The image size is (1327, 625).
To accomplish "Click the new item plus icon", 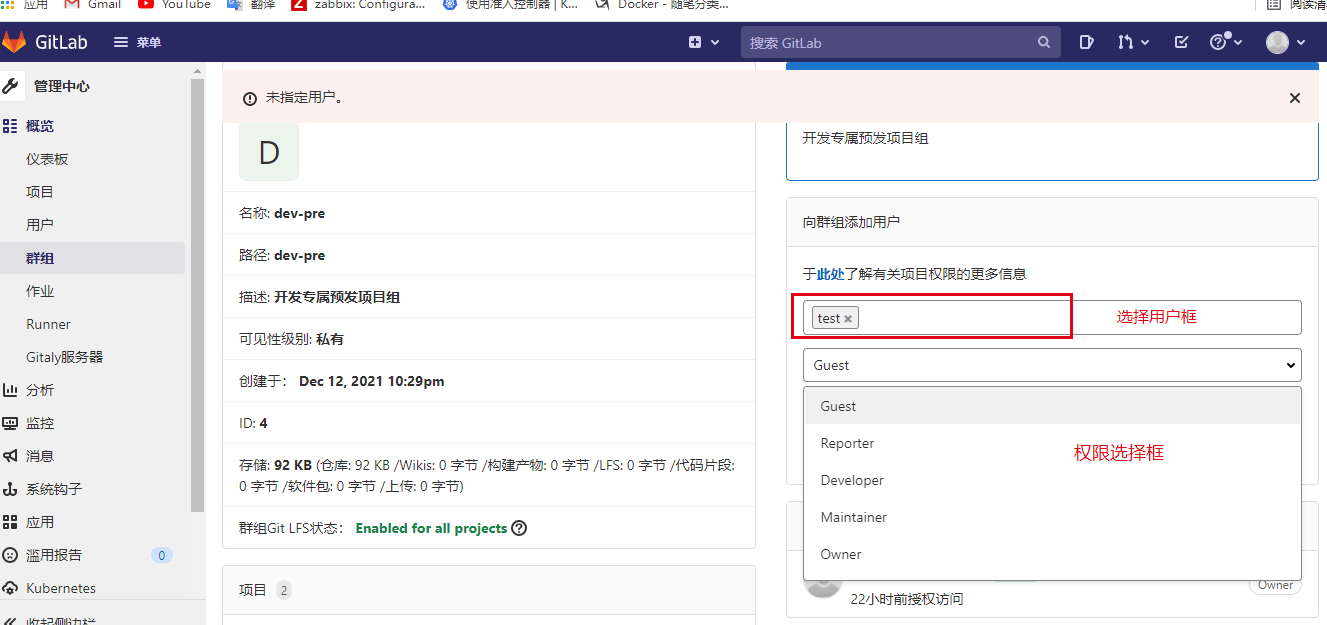I will pyautogui.click(x=695, y=42).
